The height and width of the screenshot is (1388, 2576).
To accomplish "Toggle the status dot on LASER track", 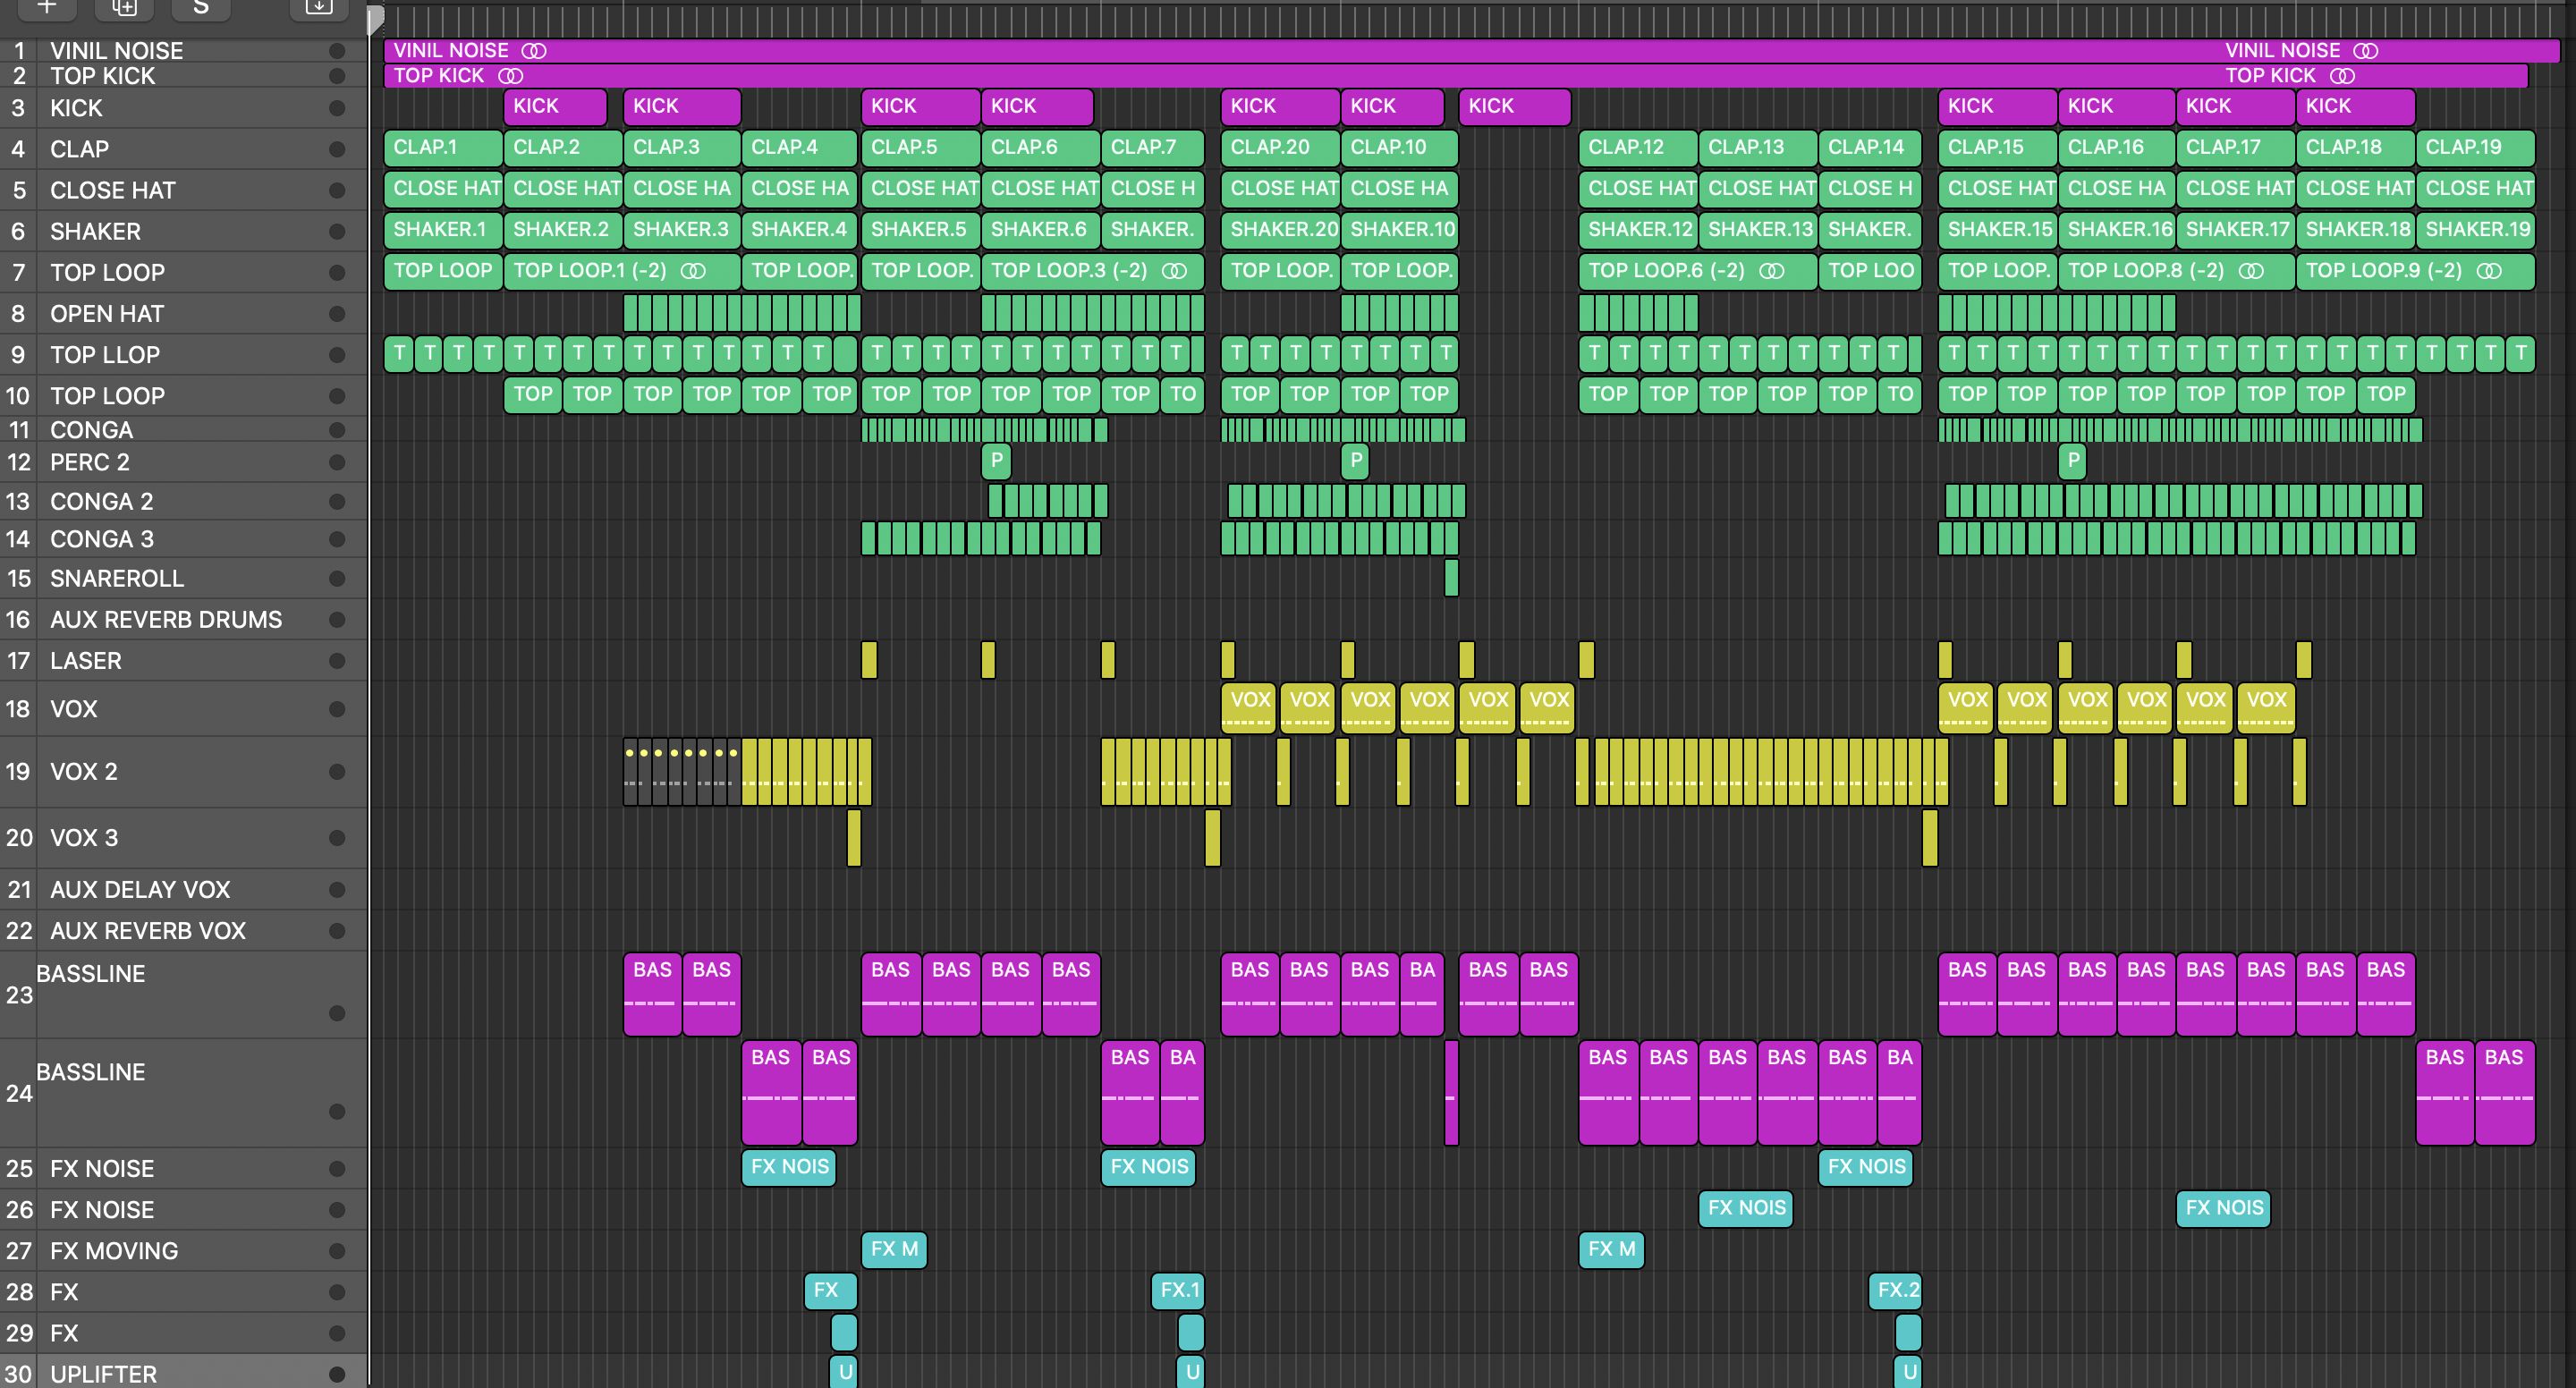I will pos(337,661).
